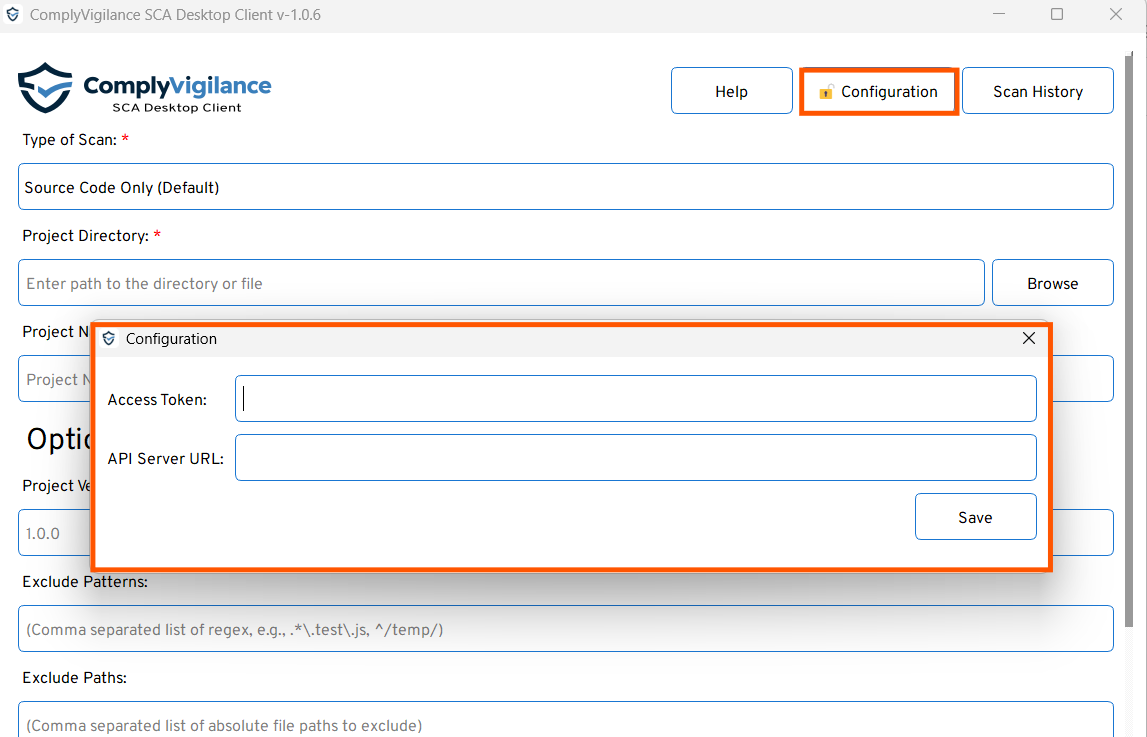Close the ComplyVigilance main window
Screen dimensions: 1147x737
point(1116,15)
